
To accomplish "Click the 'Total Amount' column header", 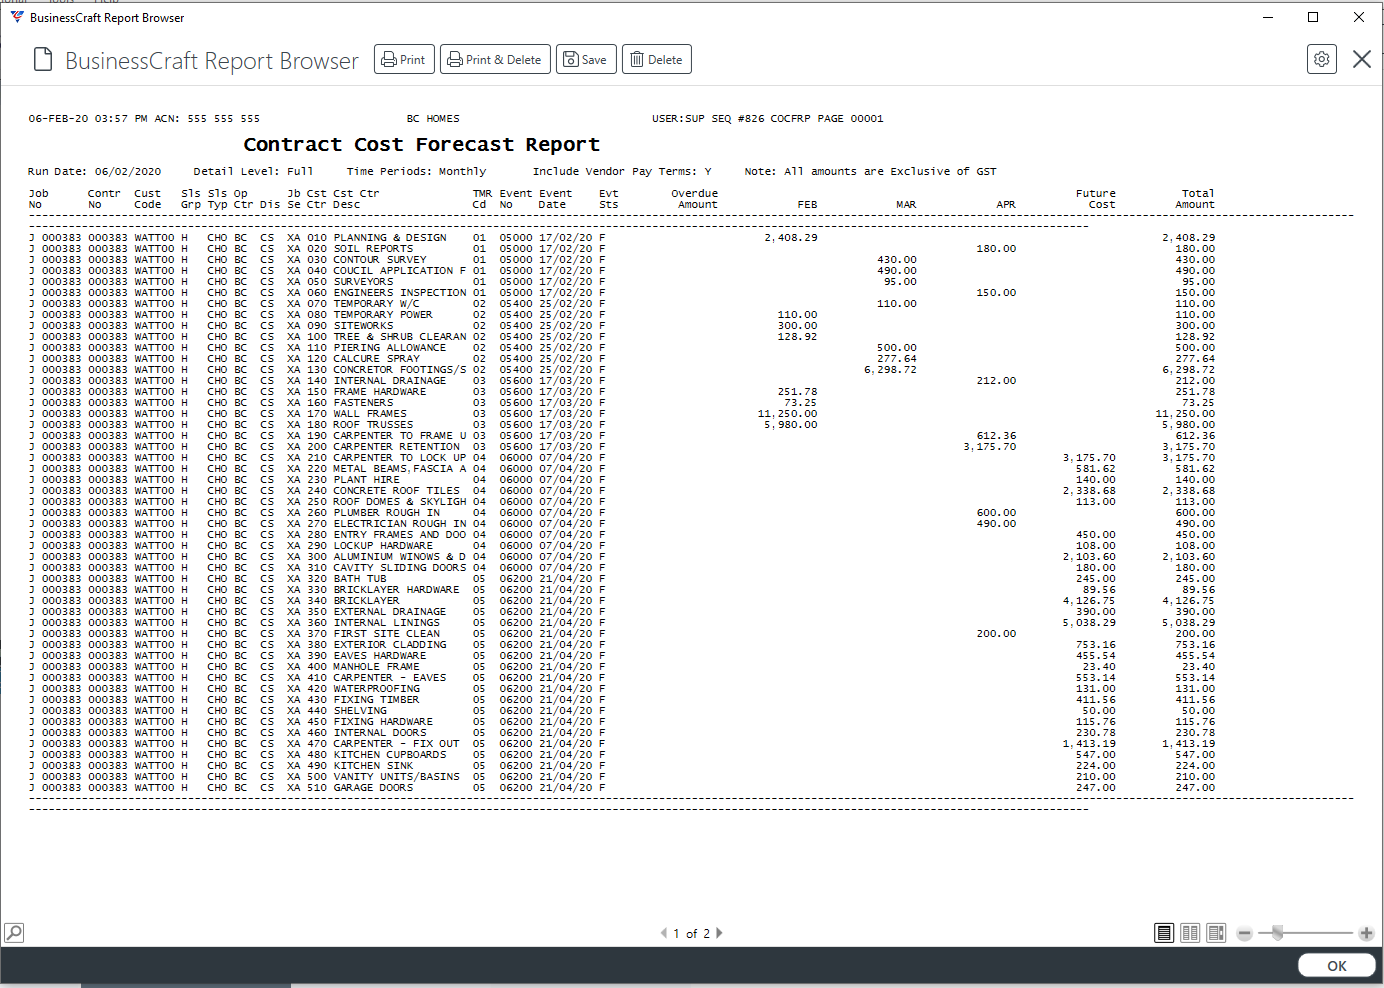I will pyautogui.click(x=1196, y=199).
